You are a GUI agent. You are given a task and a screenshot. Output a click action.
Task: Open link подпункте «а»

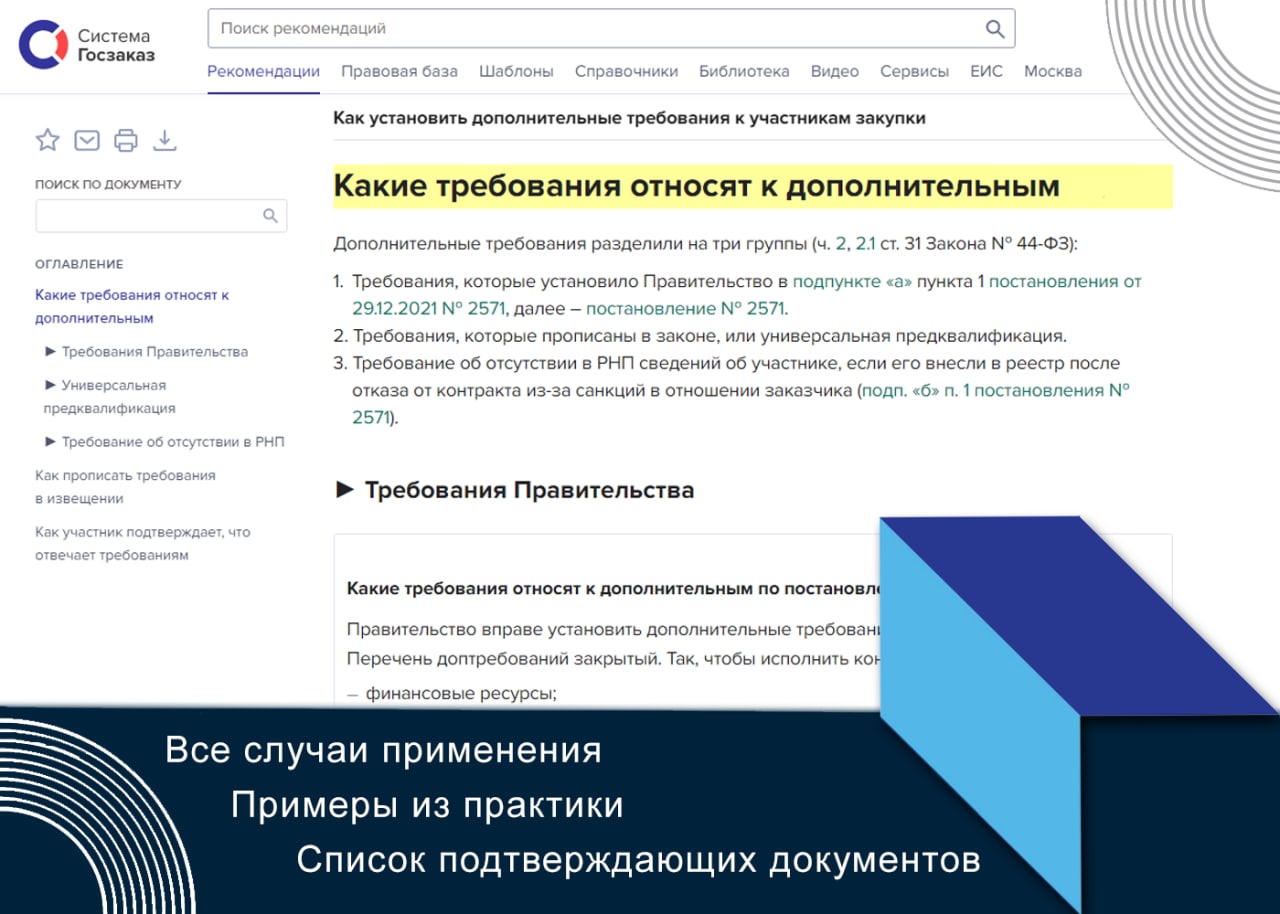coord(853,282)
